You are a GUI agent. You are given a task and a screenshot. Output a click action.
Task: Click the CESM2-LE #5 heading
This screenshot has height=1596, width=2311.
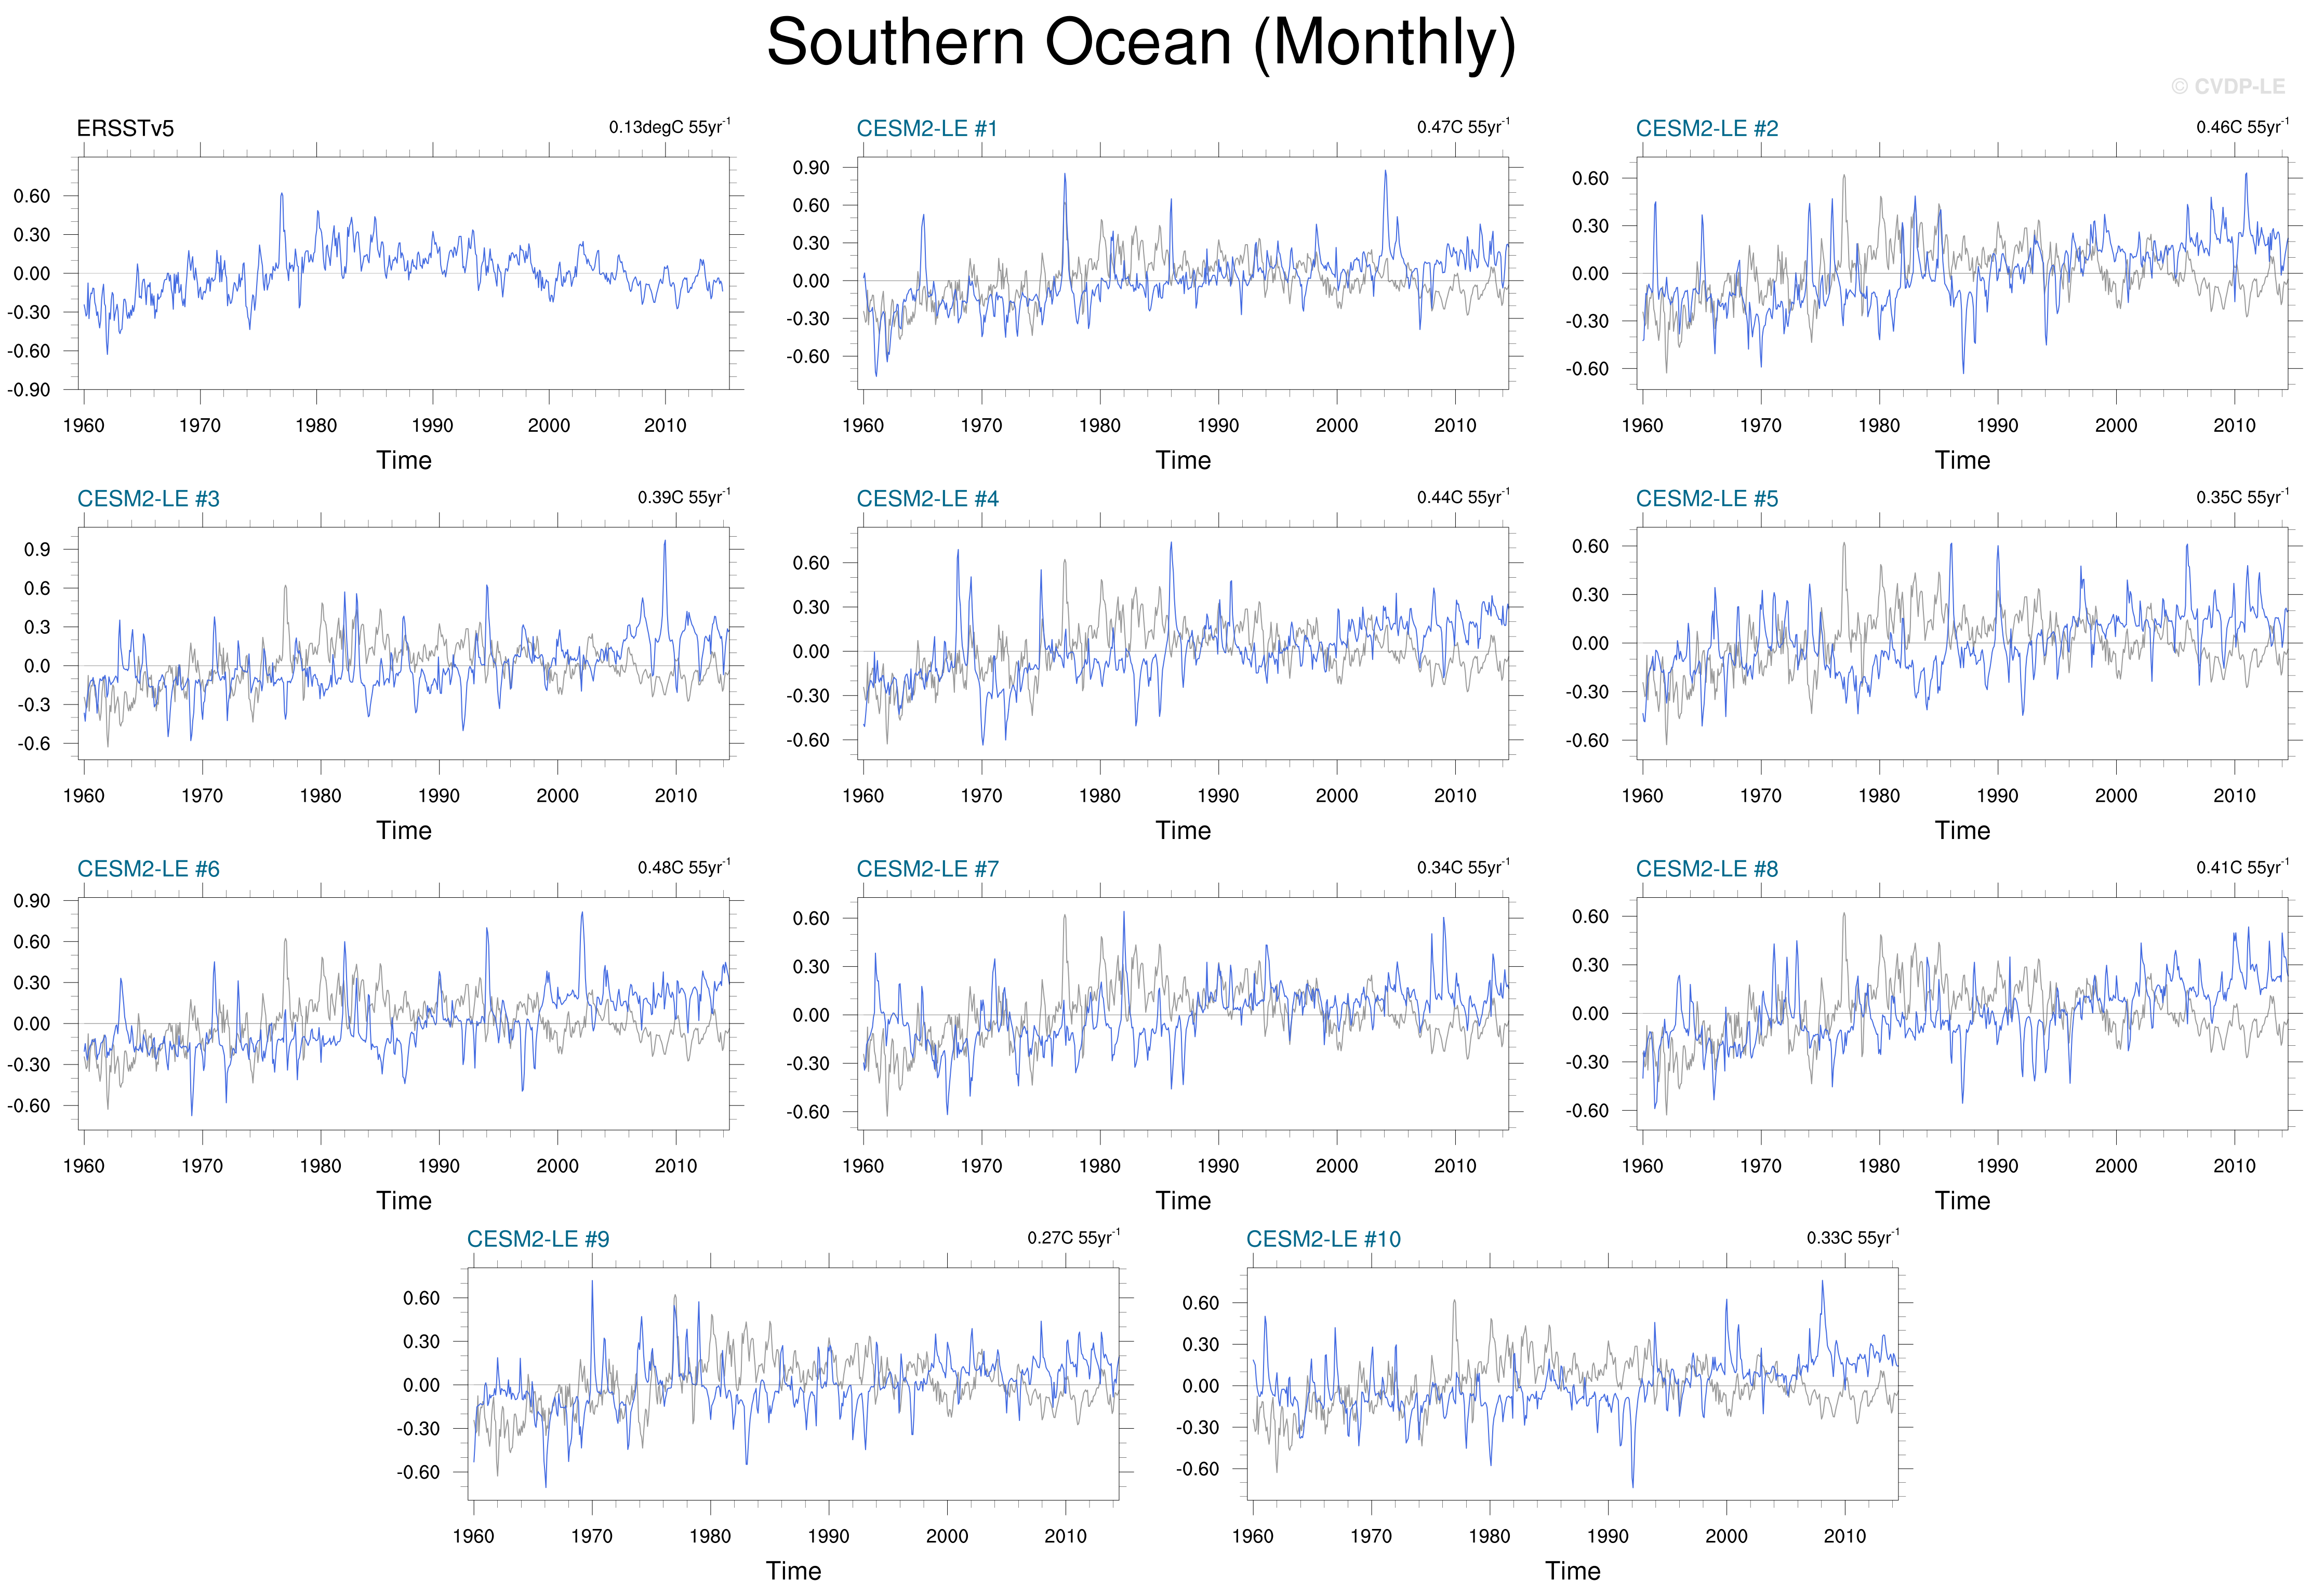[1706, 499]
